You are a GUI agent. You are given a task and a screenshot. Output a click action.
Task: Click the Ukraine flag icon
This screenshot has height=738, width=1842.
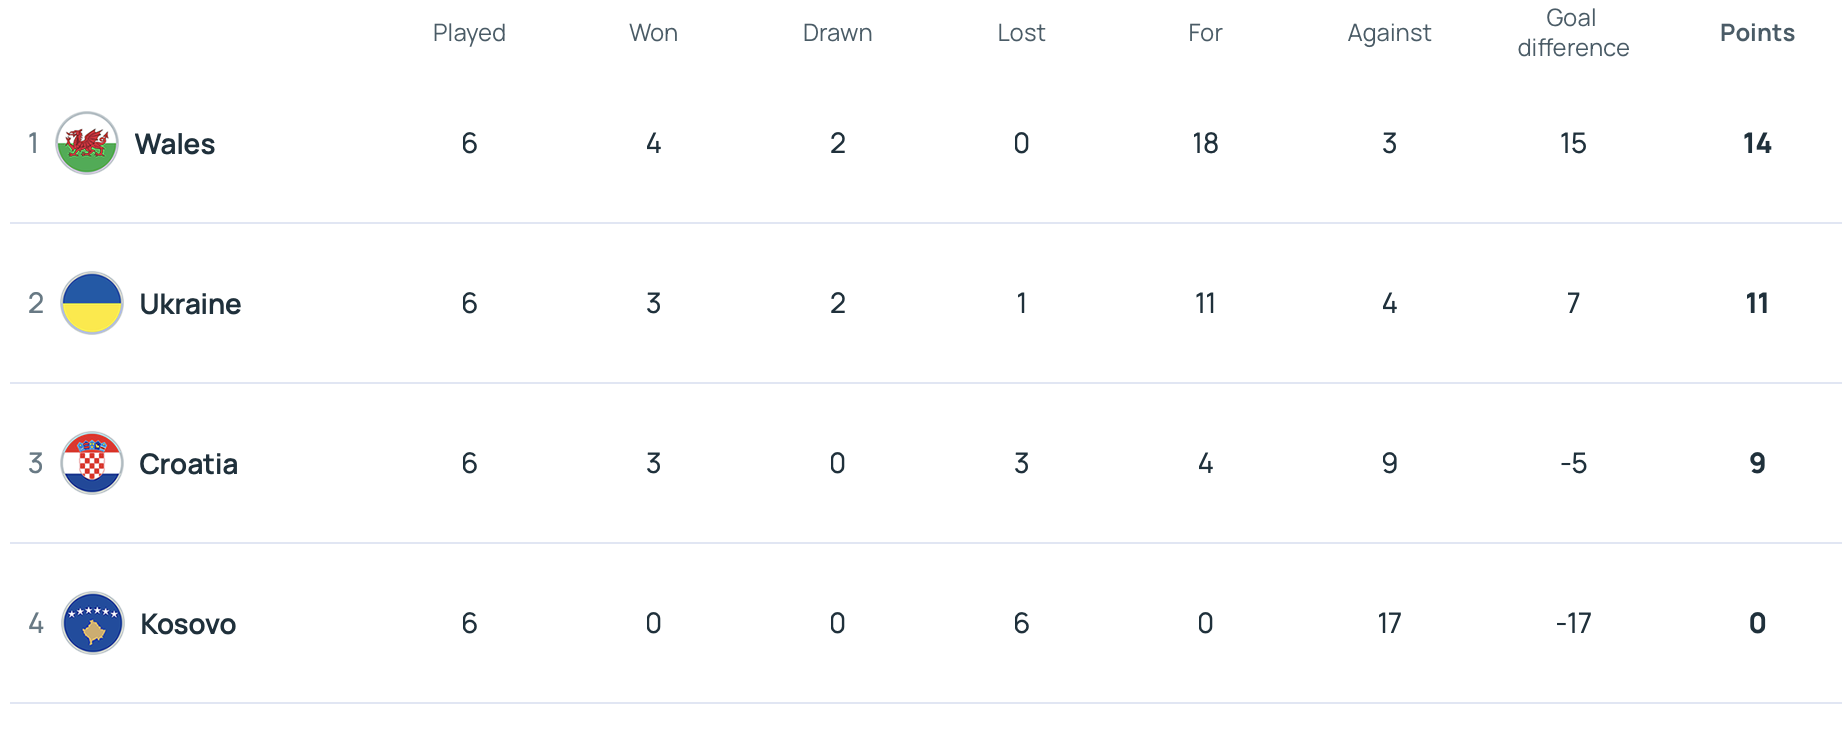click(92, 303)
